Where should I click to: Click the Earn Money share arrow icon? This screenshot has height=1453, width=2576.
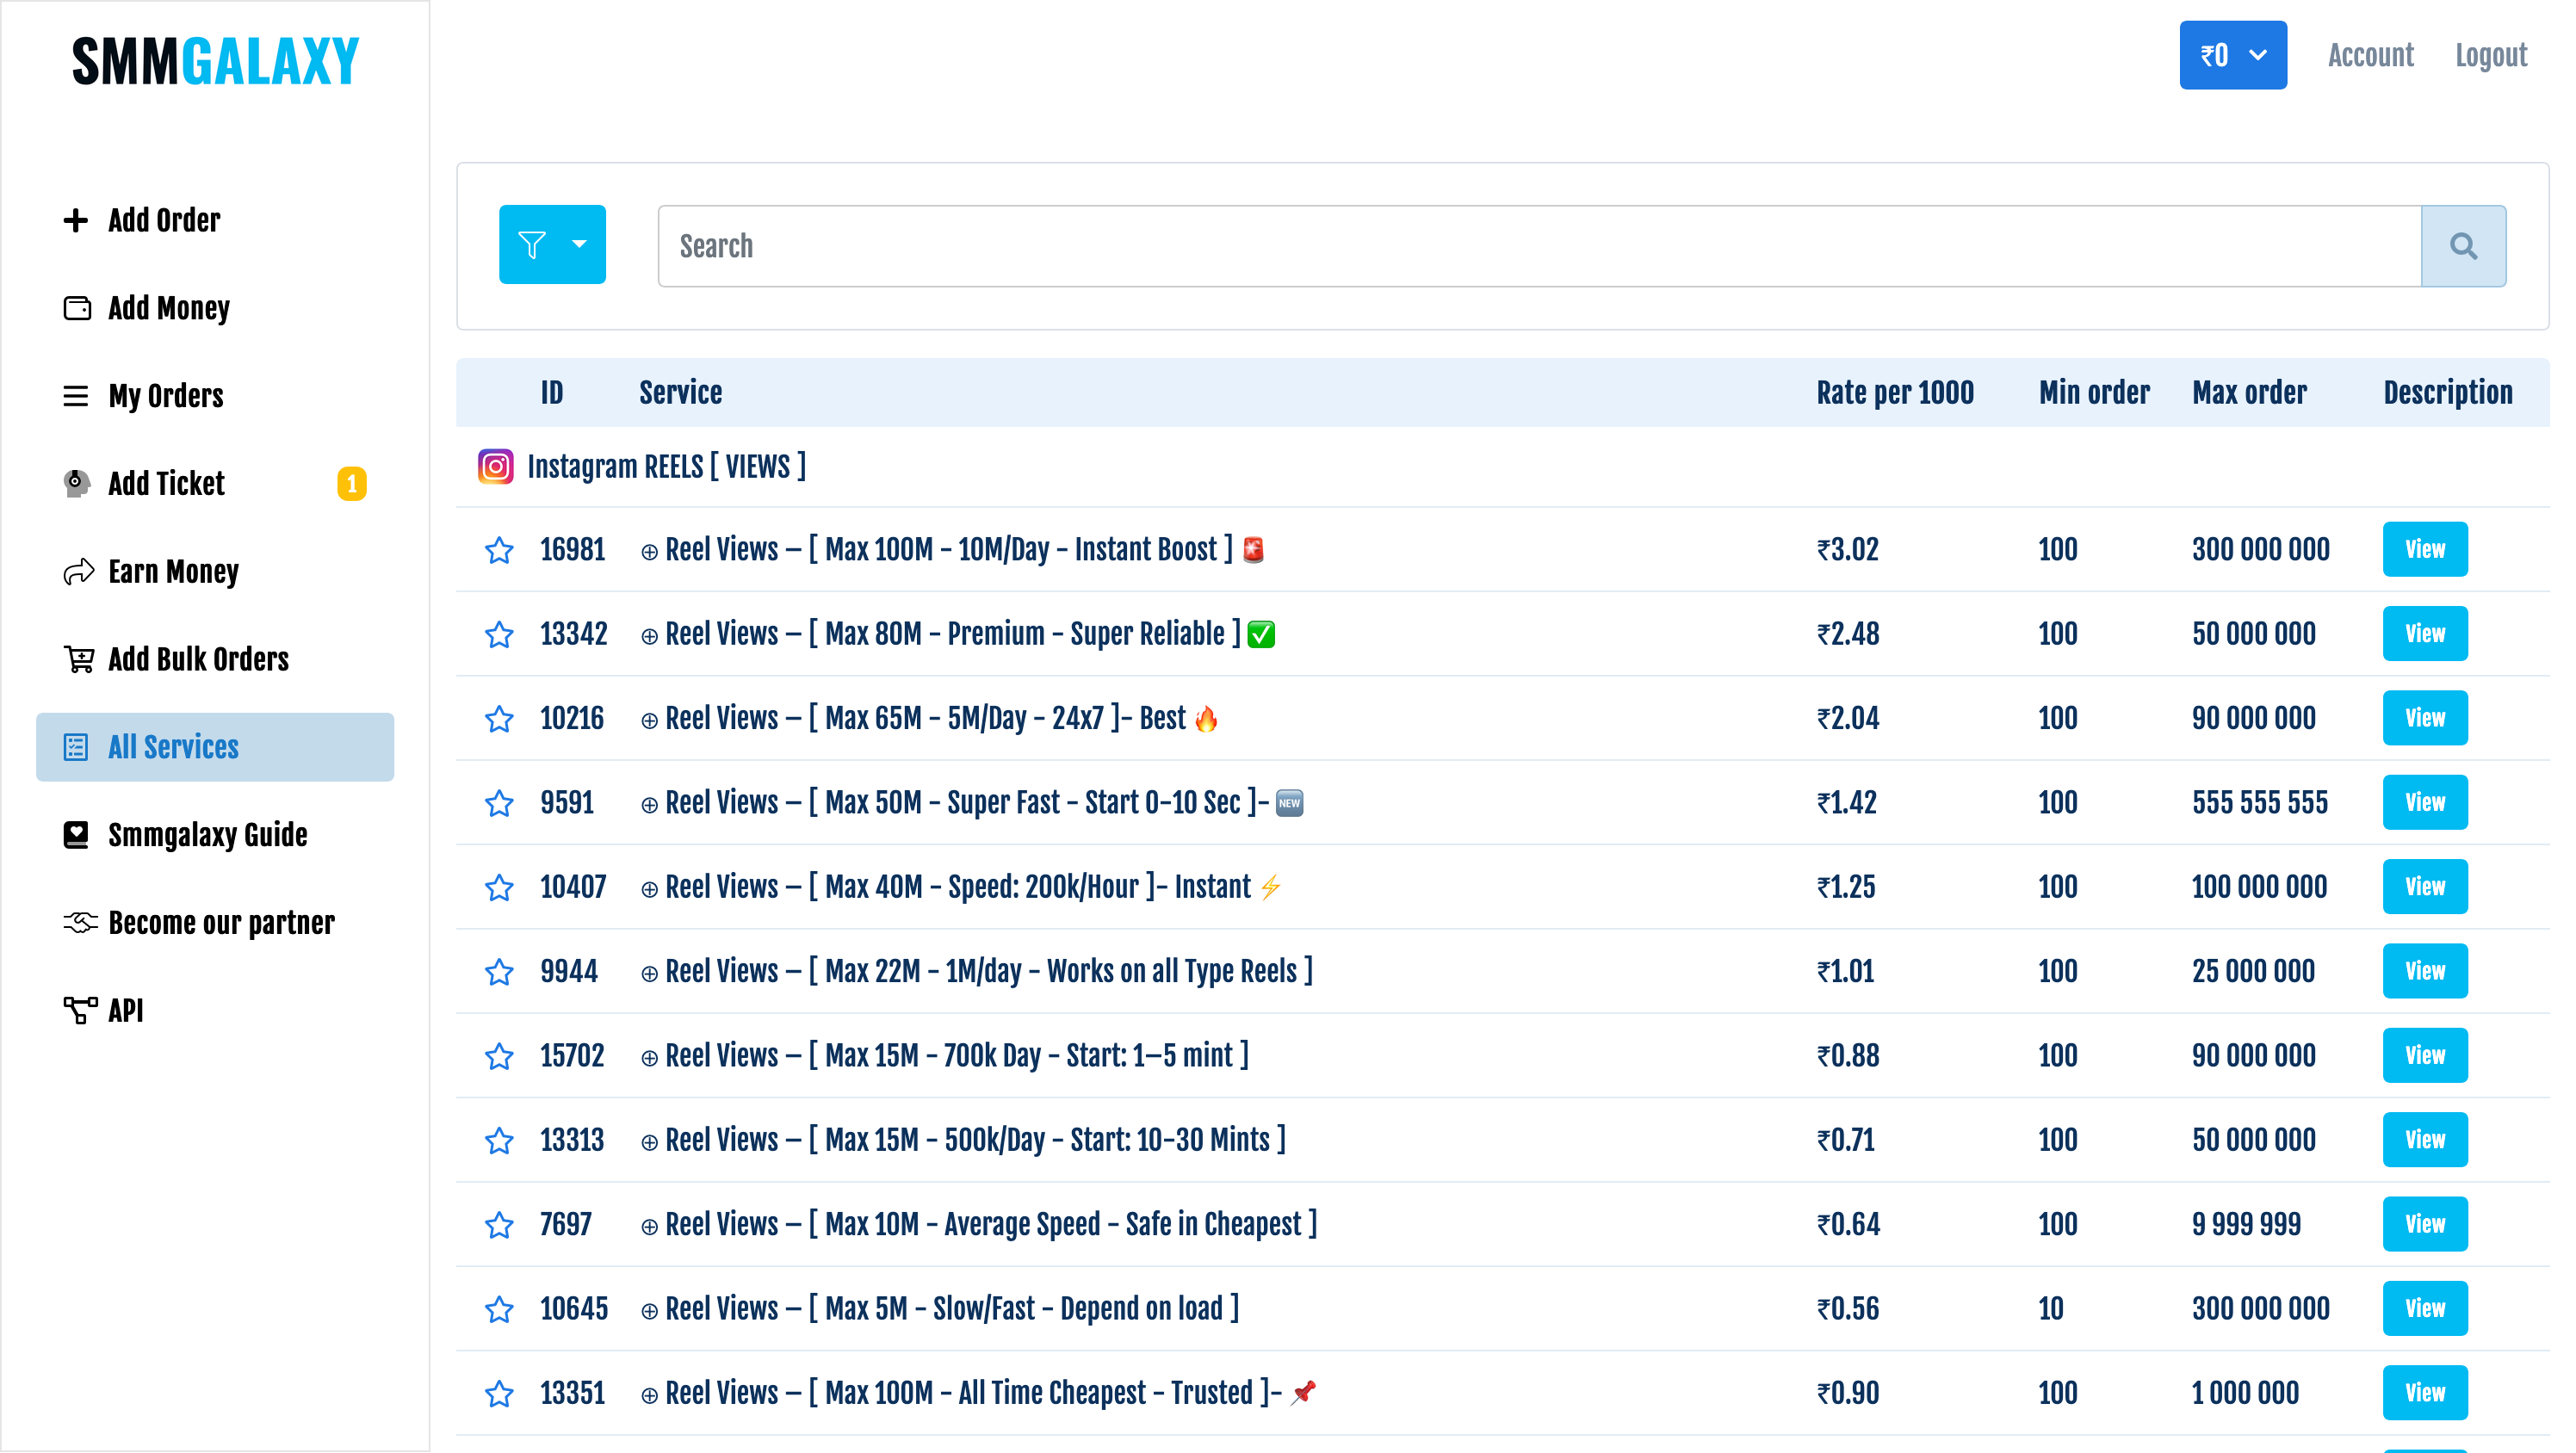point(78,572)
